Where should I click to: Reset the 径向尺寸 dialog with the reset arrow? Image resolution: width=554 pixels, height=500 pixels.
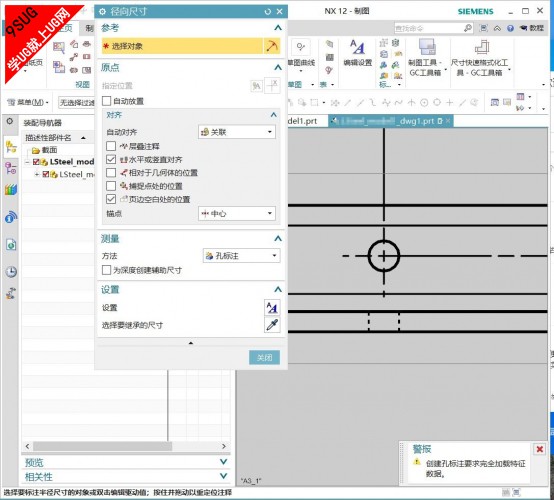268,12
